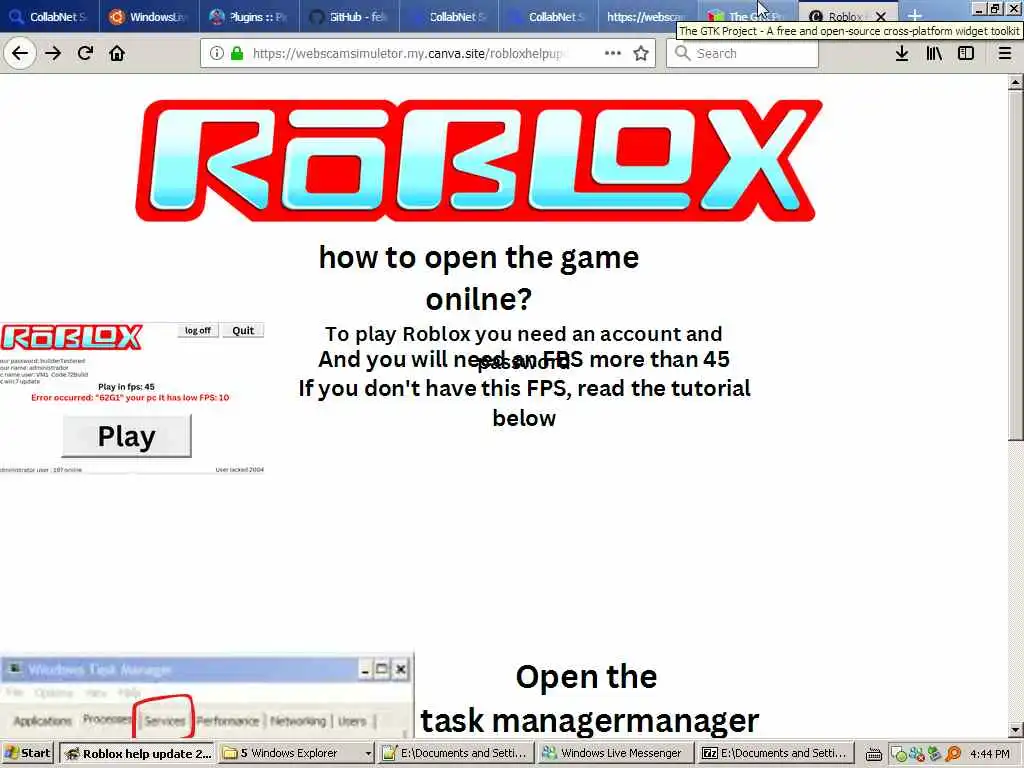Click the Services tab in Task Manager image
The height and width of the screenshot is (768, 1024).
(165, 721)
